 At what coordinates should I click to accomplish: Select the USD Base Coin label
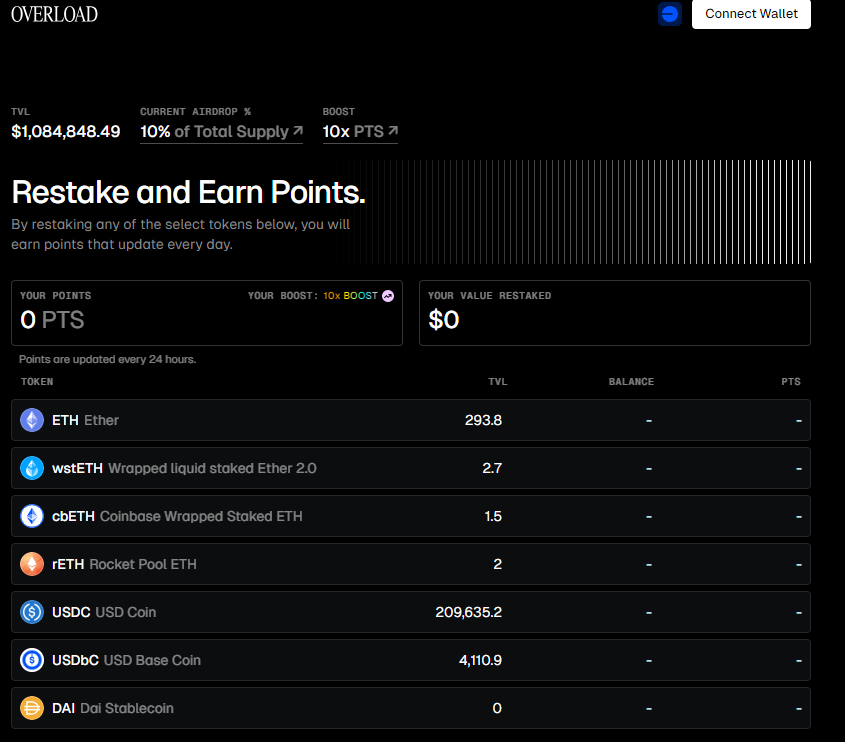[152, 660]
